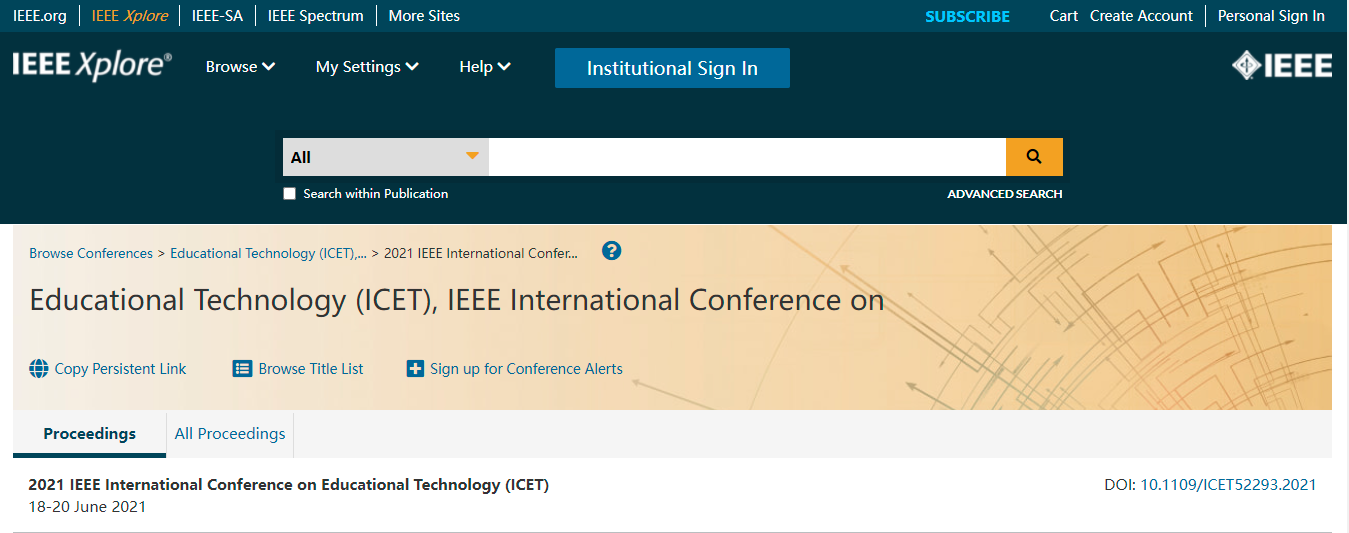Click Create Account link
Viewport: 1349px width, 533px height.
click(1141, 16)
